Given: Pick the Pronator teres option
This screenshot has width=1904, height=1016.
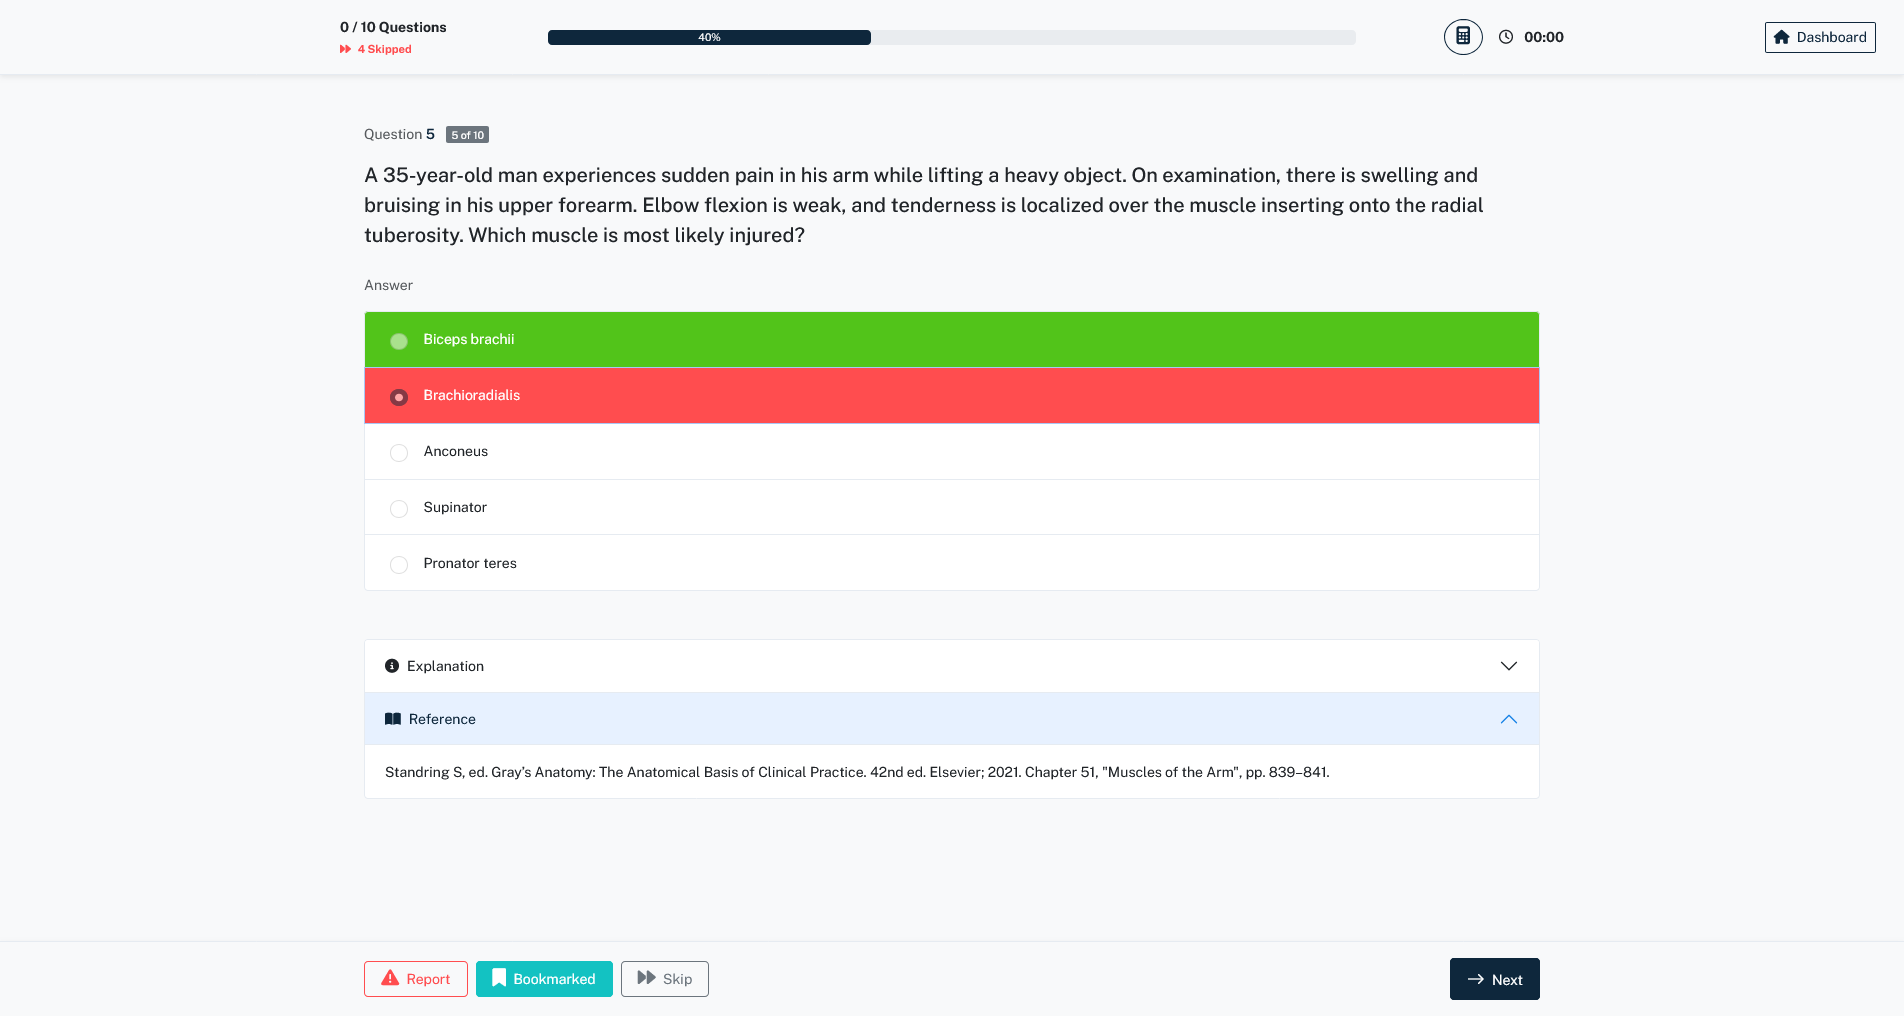Looking at the screenshot, I should (399, 565).
